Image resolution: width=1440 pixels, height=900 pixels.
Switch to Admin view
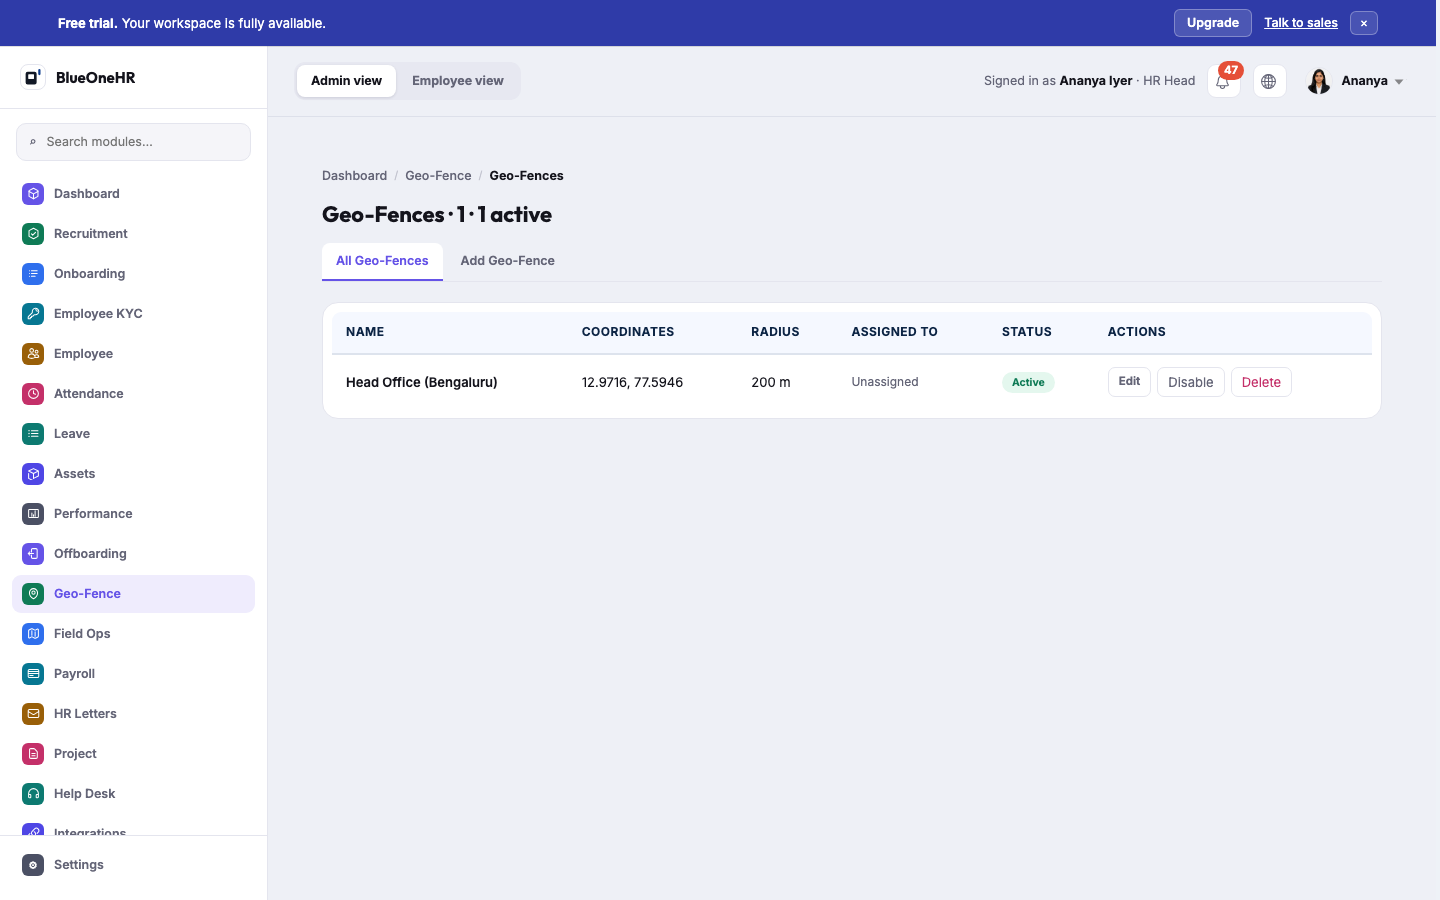point(346,81)
